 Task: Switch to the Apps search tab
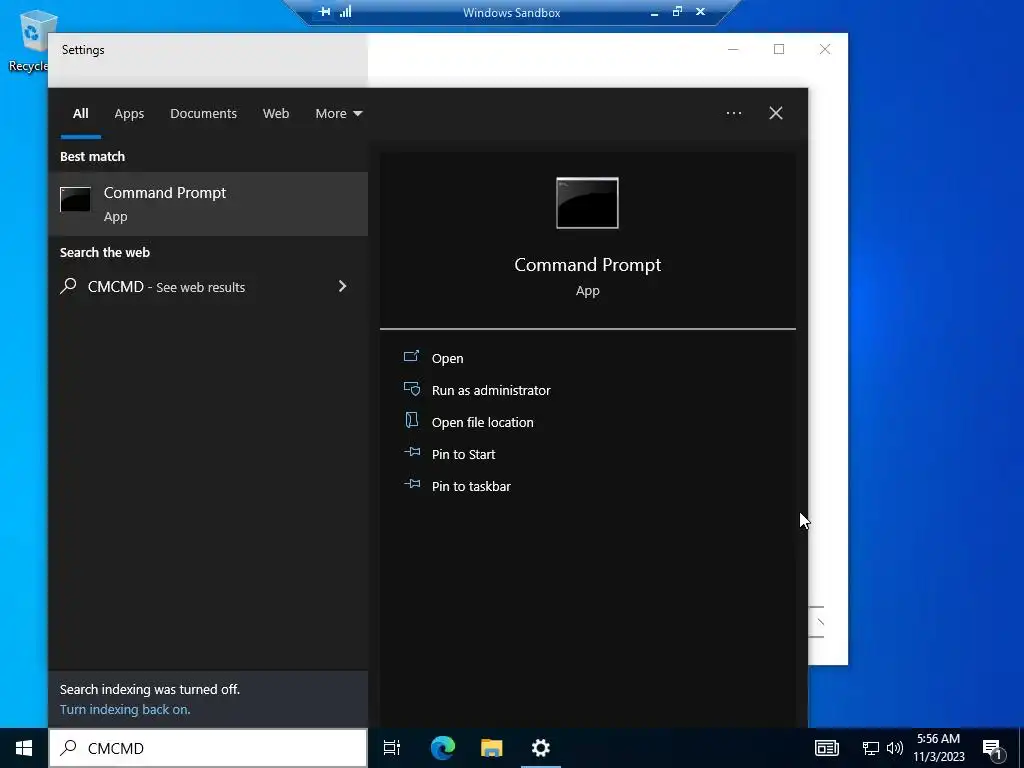129,113
